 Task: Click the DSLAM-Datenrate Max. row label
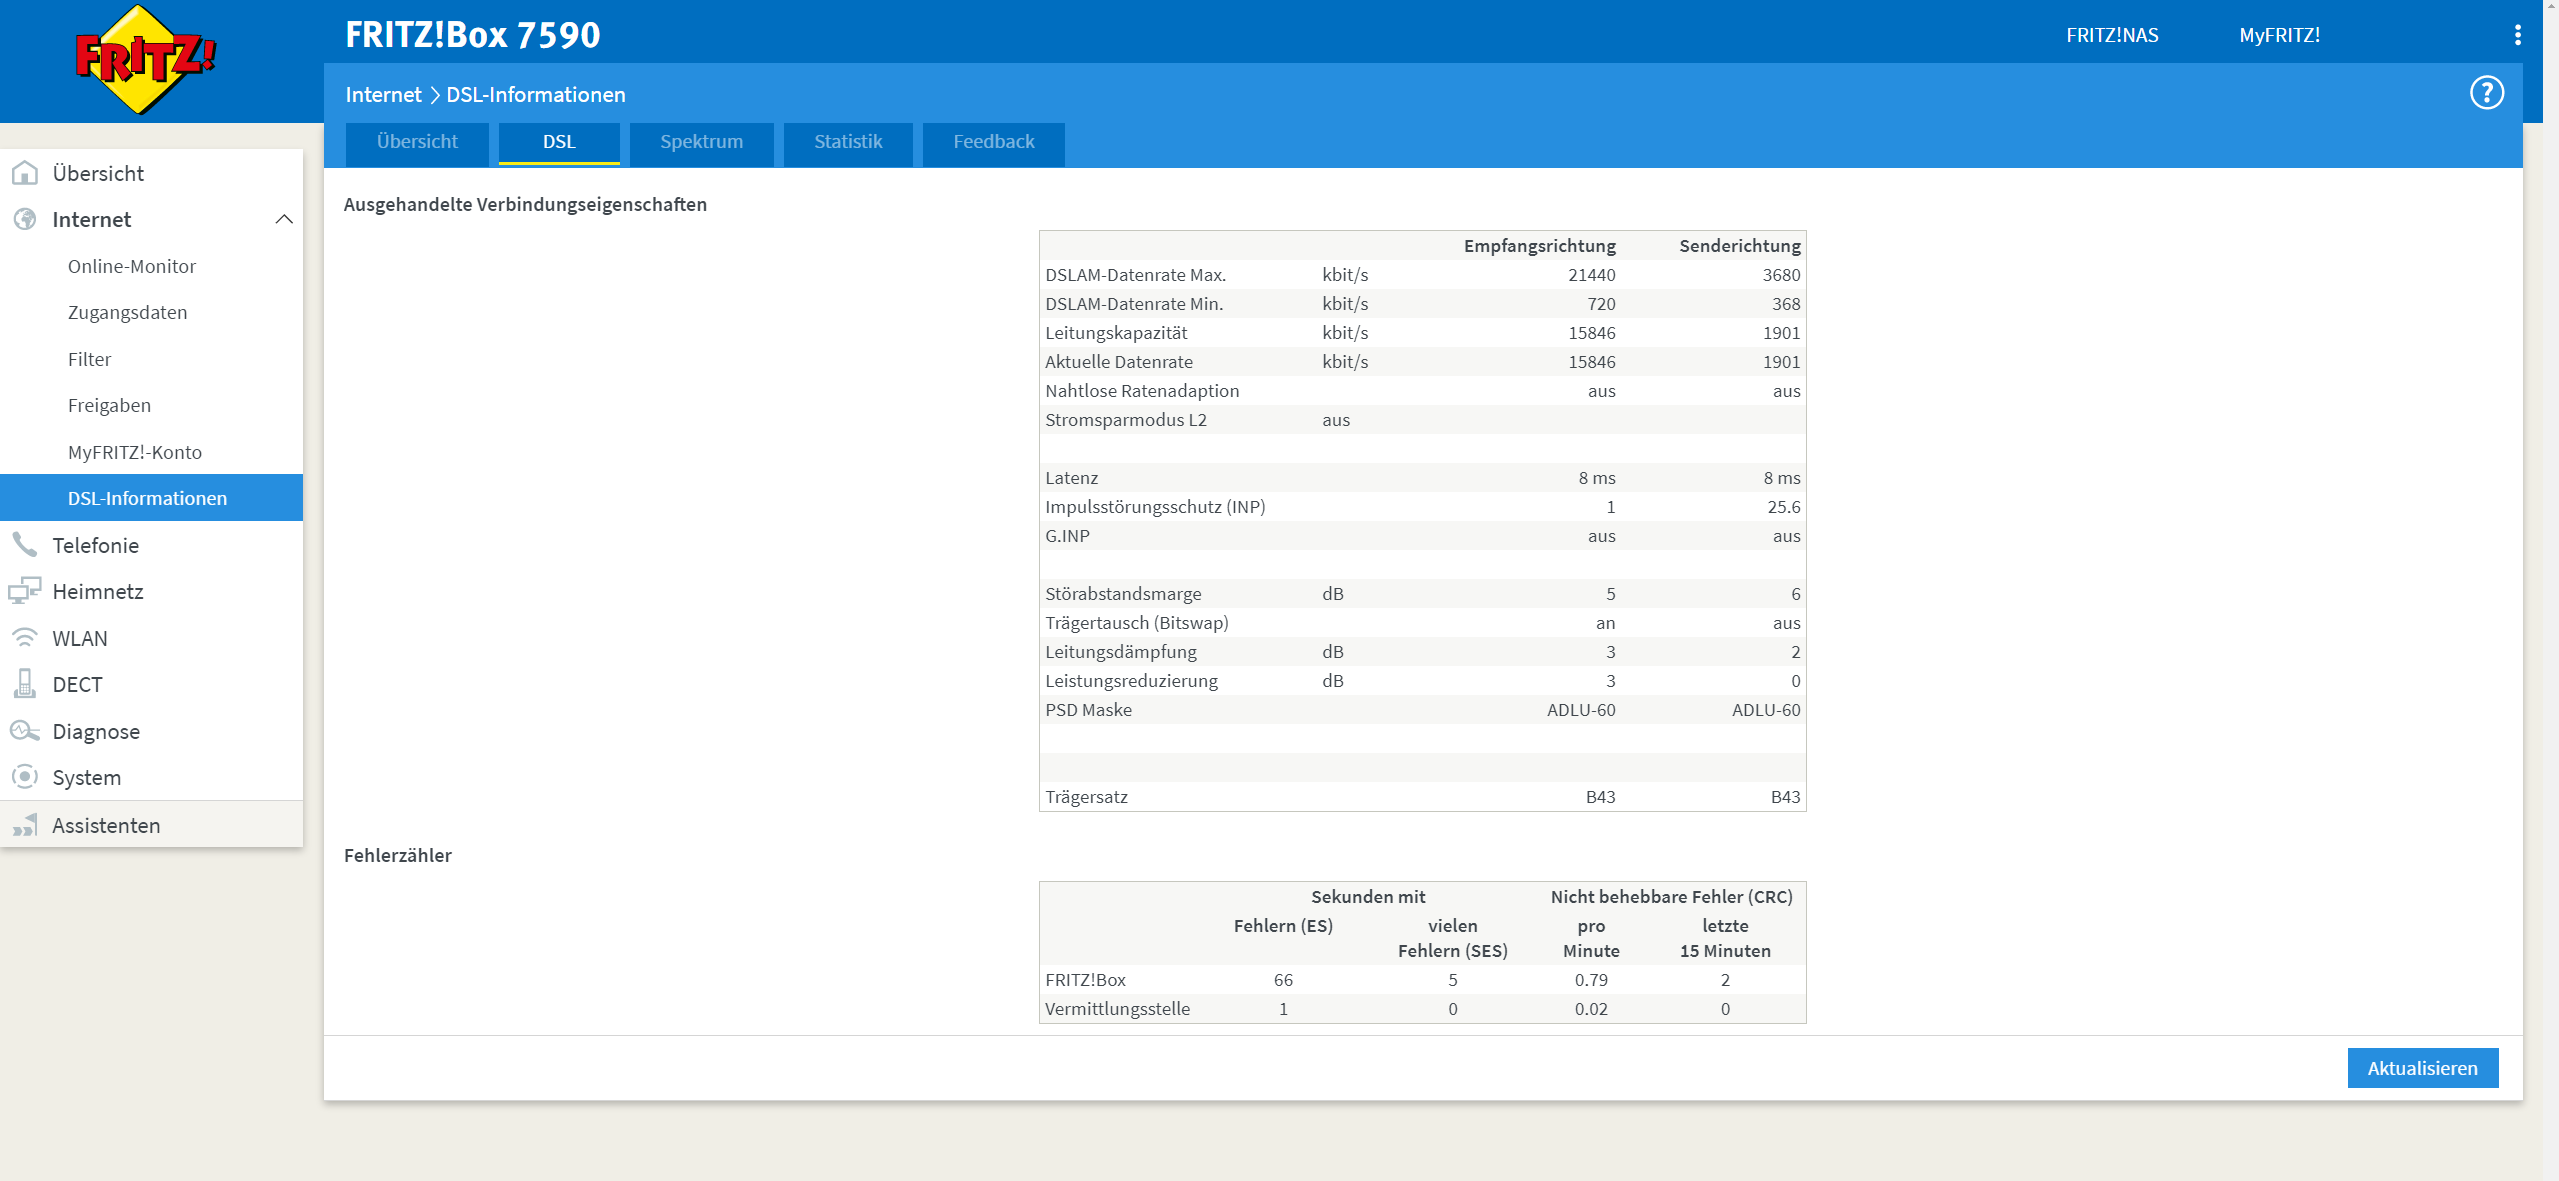tap(1135, 275)
